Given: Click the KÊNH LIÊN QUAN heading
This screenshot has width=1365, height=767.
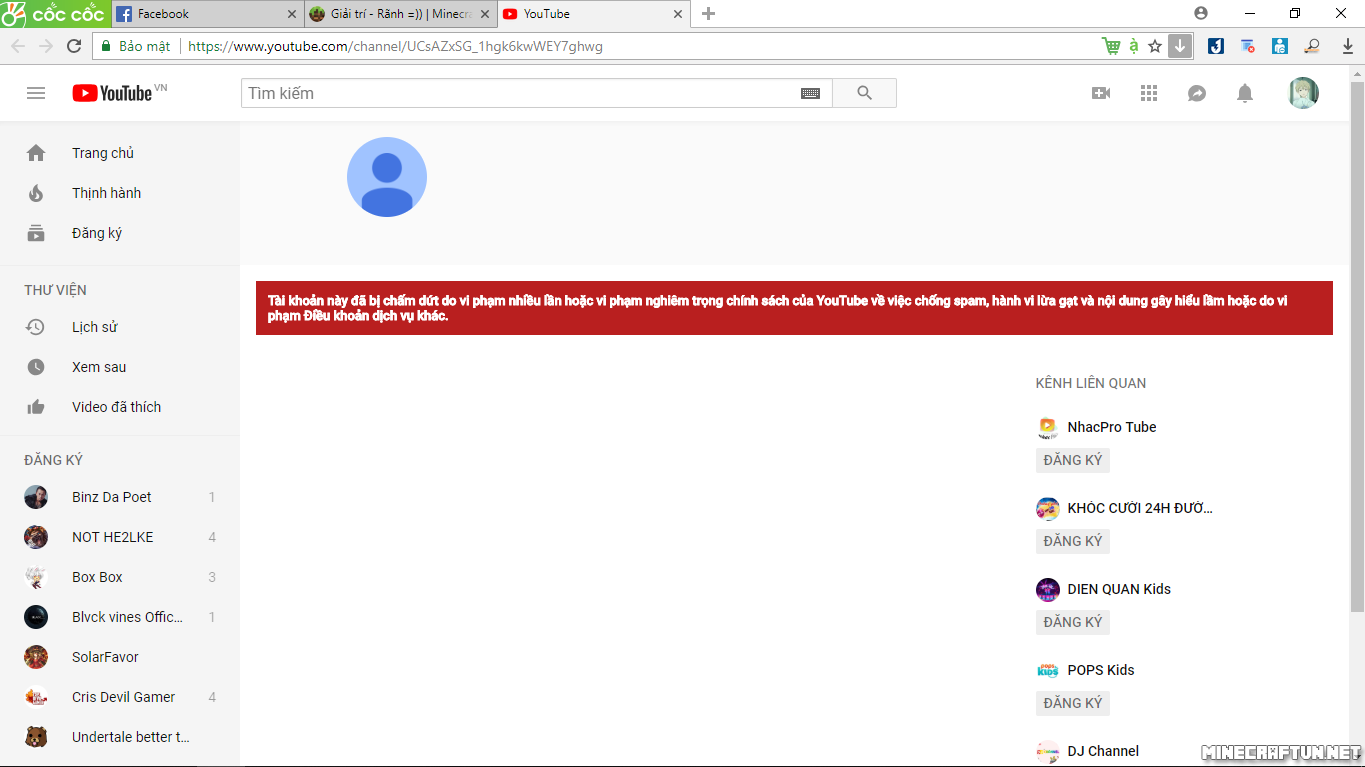Looking at the screenshot, I should tap(1091, 383).
